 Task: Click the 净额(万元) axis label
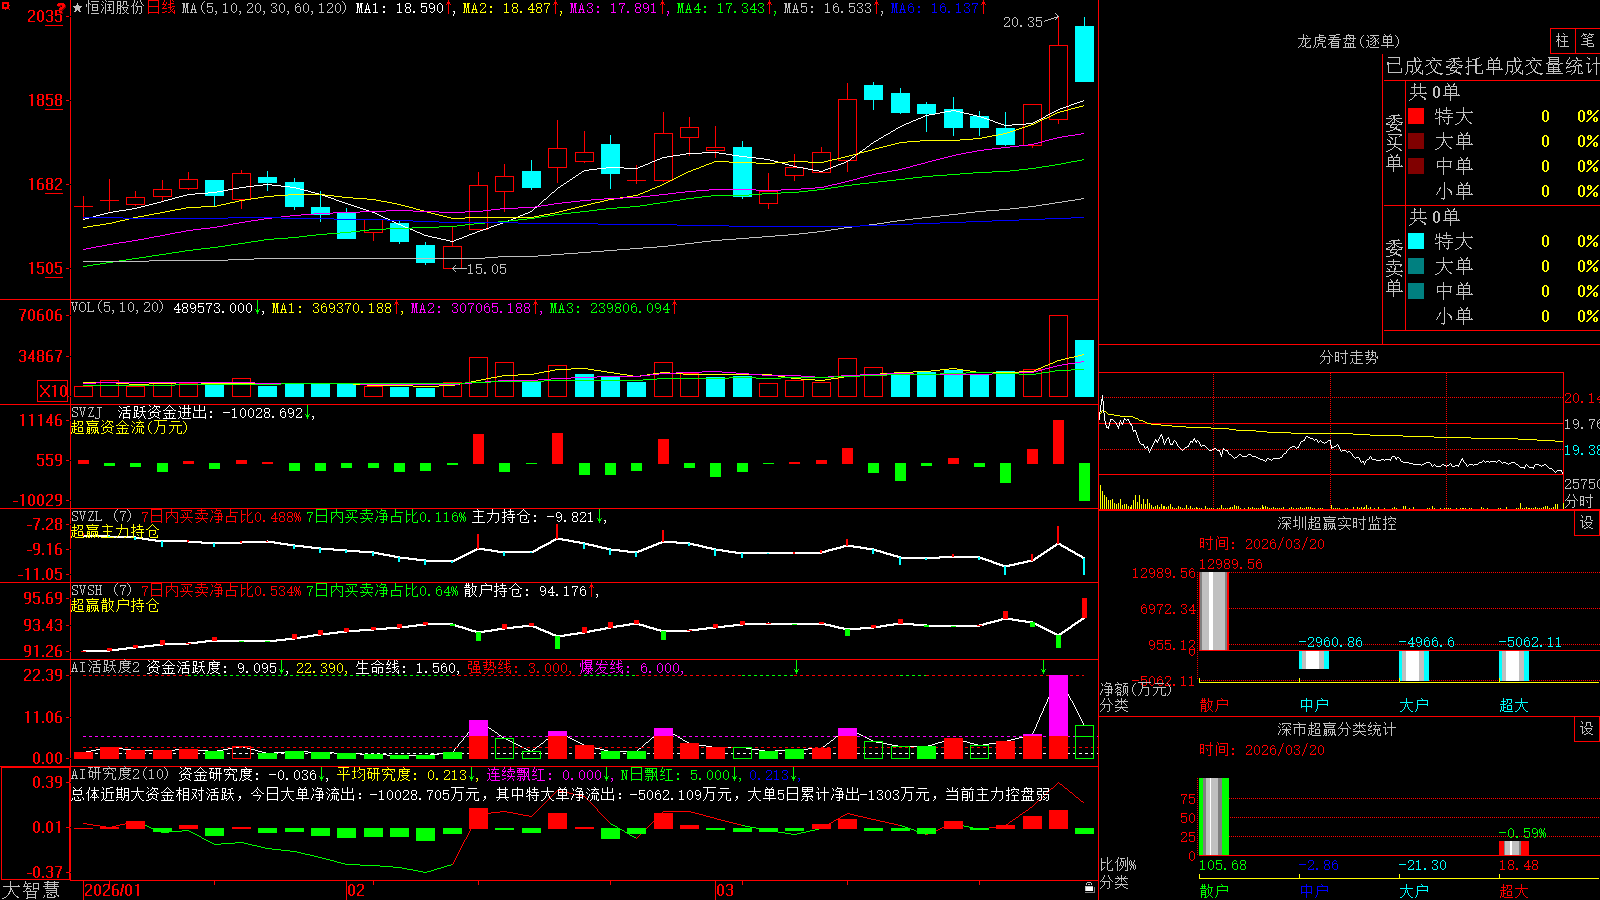point(1135,689)
